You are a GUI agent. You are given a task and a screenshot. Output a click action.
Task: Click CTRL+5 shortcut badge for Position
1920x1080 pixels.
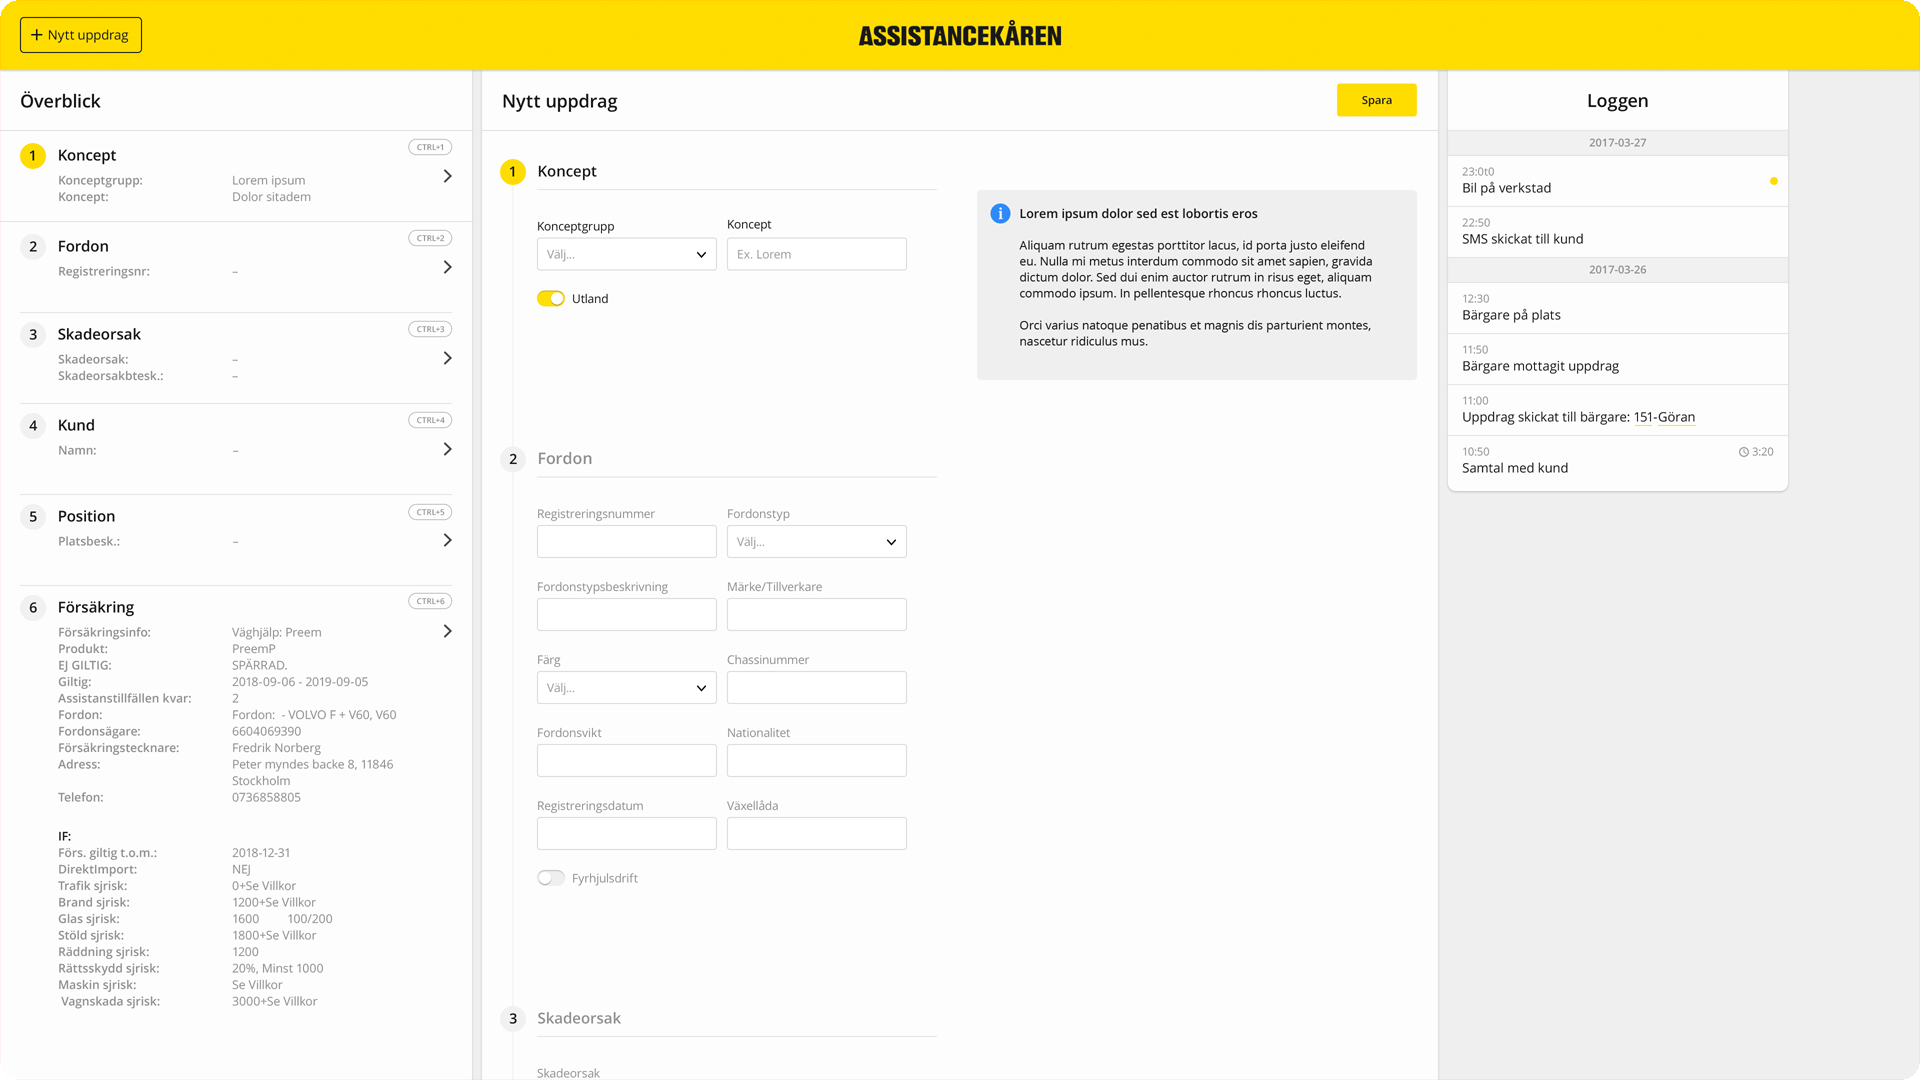click(430, 512)
